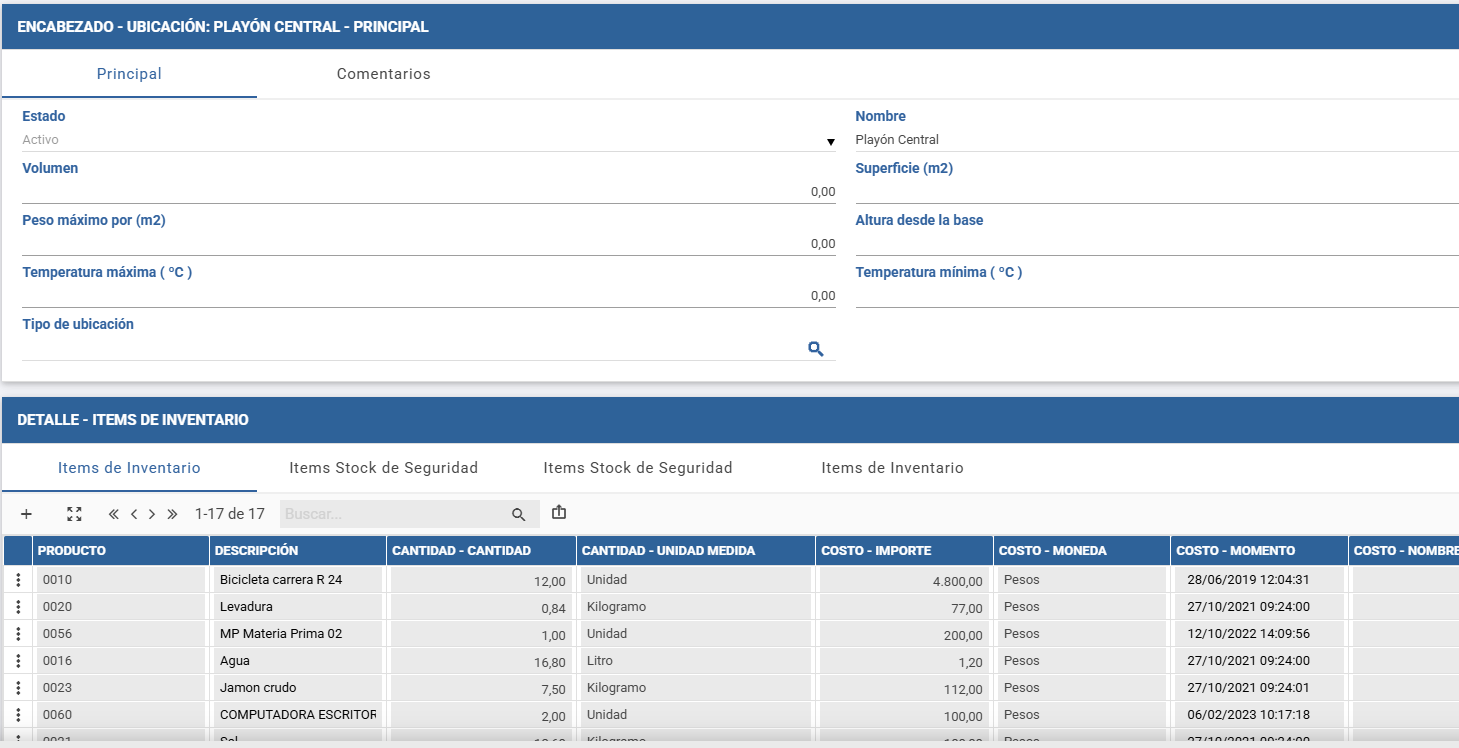The height and width of the screenshot is (748, 1459).
Task: Click the Superficie (m2) field
Action: tap(1157, 192)
